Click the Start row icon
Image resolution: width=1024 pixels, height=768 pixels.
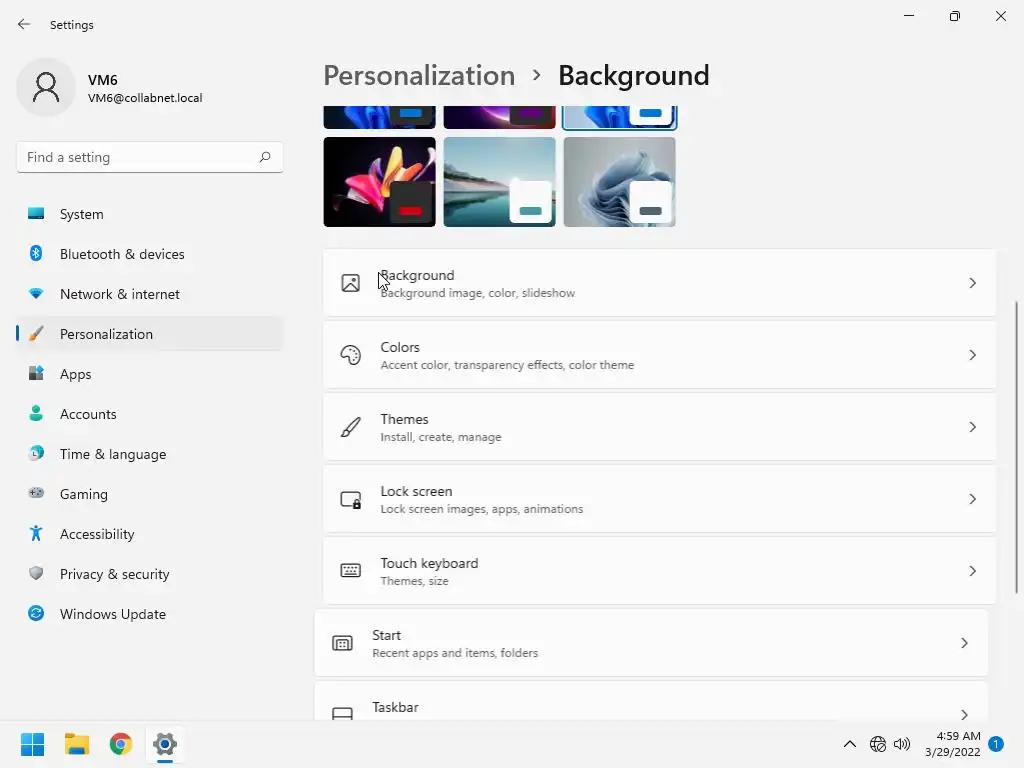click(x=342, y=643)
